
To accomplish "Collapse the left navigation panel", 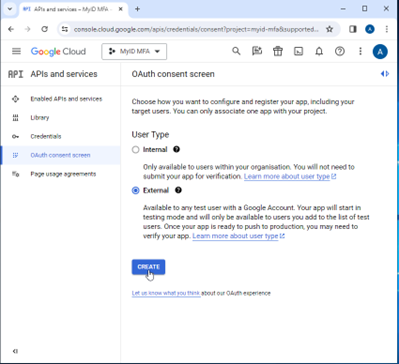I will 15,351.
